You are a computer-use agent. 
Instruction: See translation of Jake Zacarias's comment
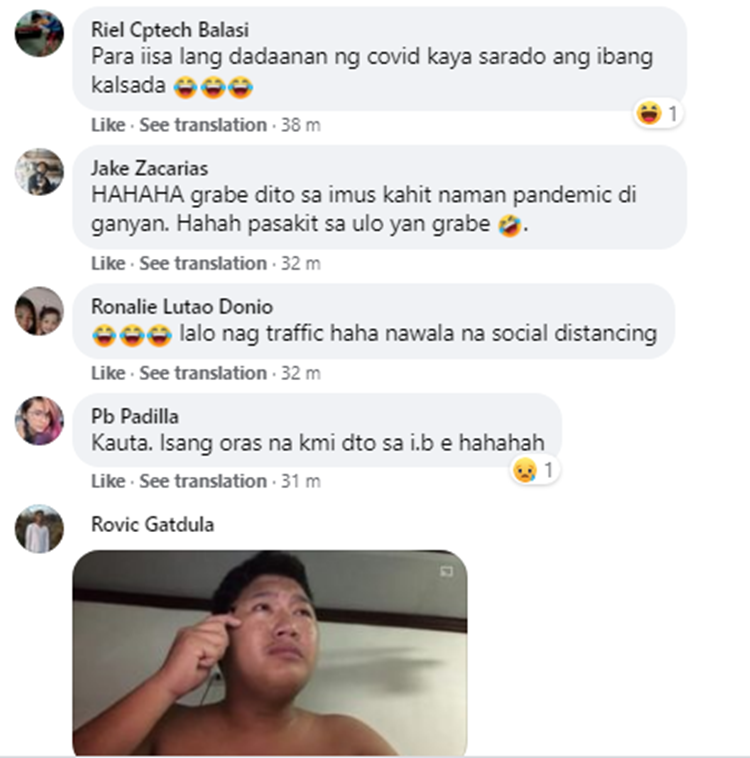click(203, 263)
